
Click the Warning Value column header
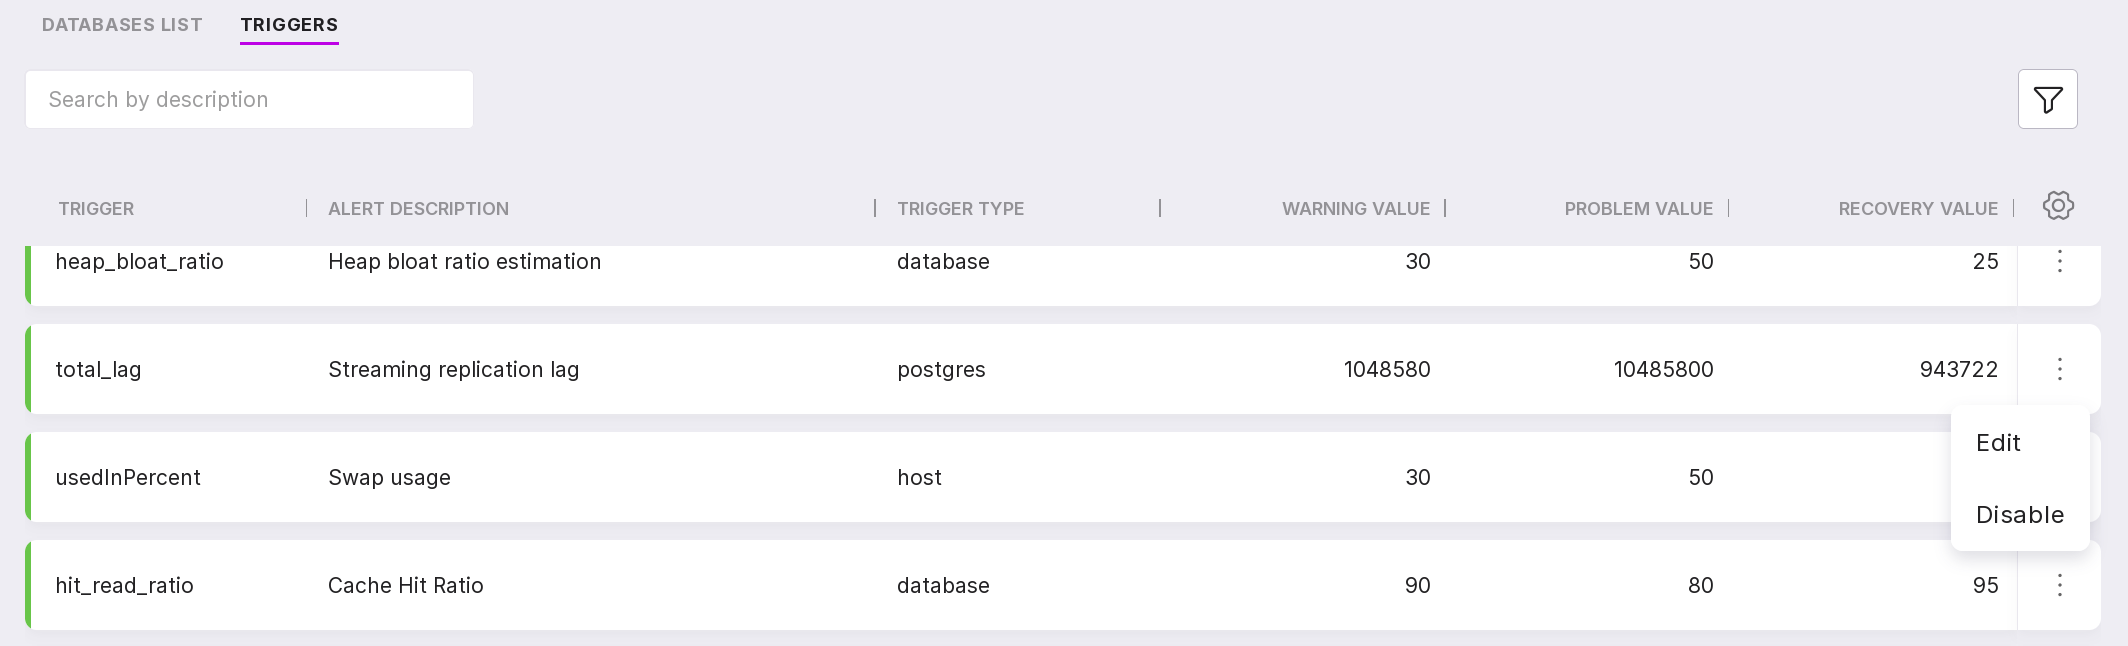pos(1355,209)
